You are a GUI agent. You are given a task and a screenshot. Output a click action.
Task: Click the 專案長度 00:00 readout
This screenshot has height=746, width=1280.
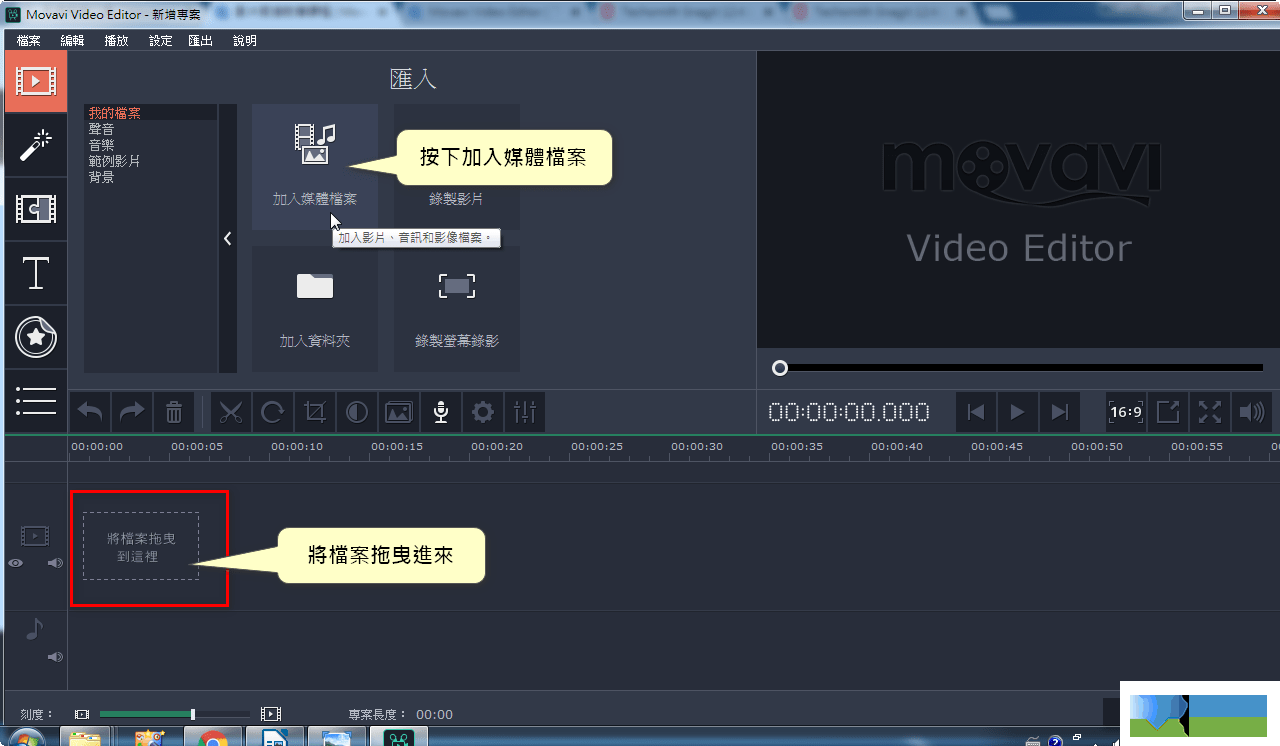coord(400,714)
